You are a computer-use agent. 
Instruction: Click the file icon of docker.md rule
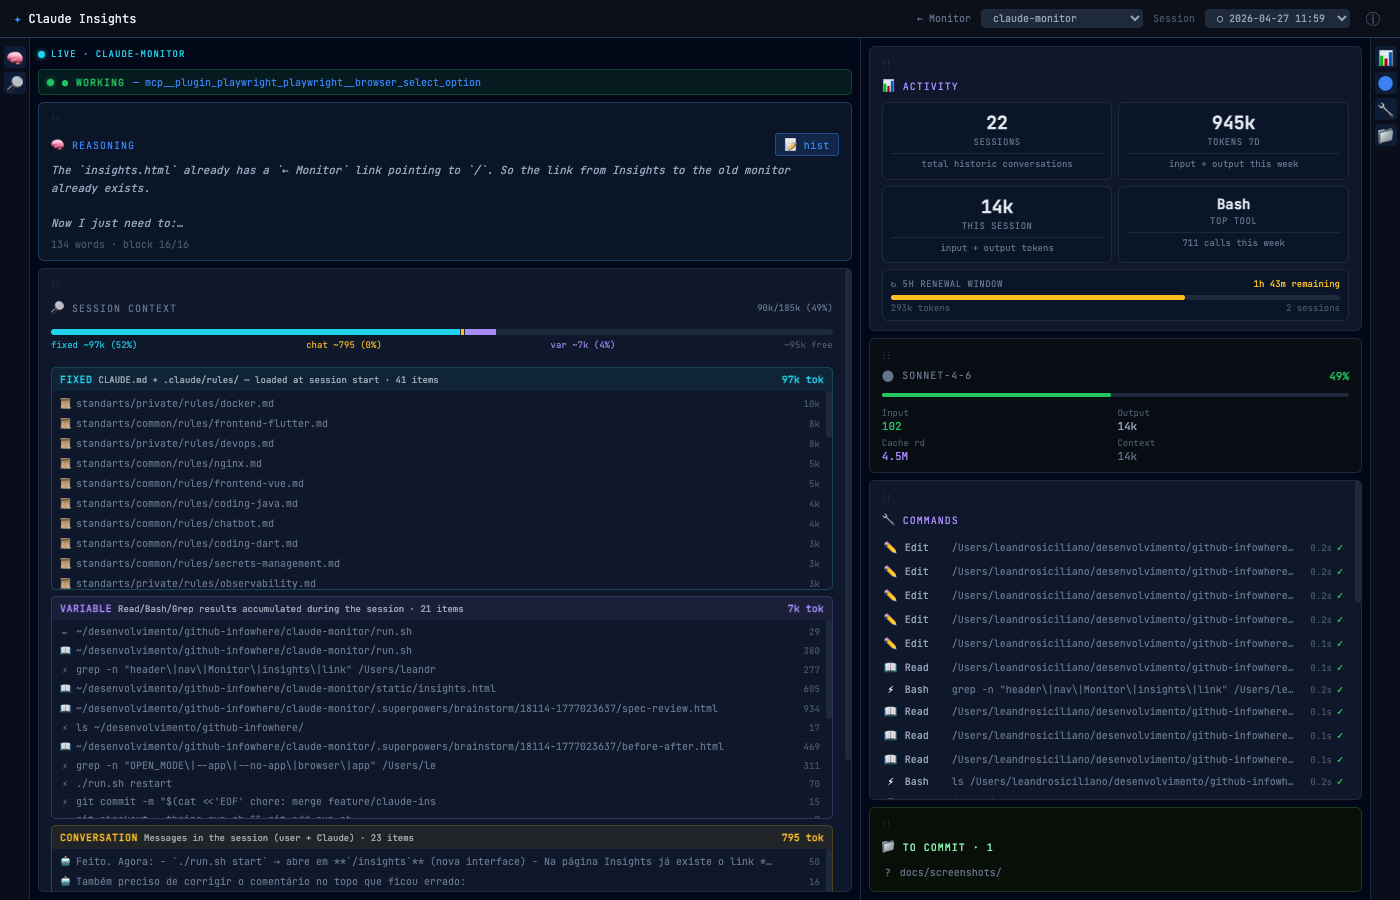(65, 404)
